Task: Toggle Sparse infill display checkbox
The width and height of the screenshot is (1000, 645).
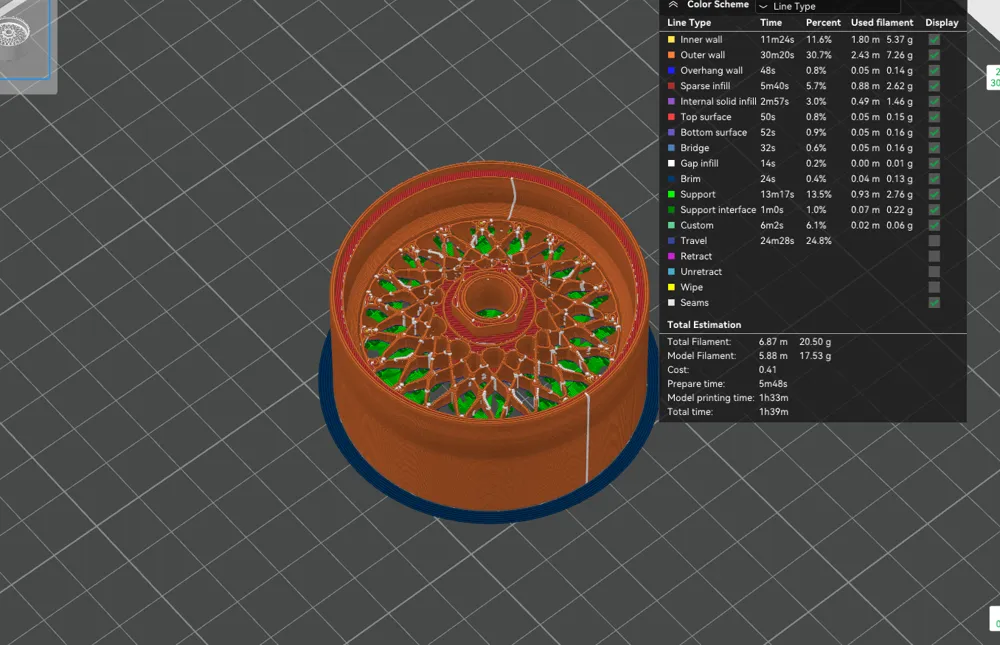Action: pyautogui.click(x=934, y=86)
